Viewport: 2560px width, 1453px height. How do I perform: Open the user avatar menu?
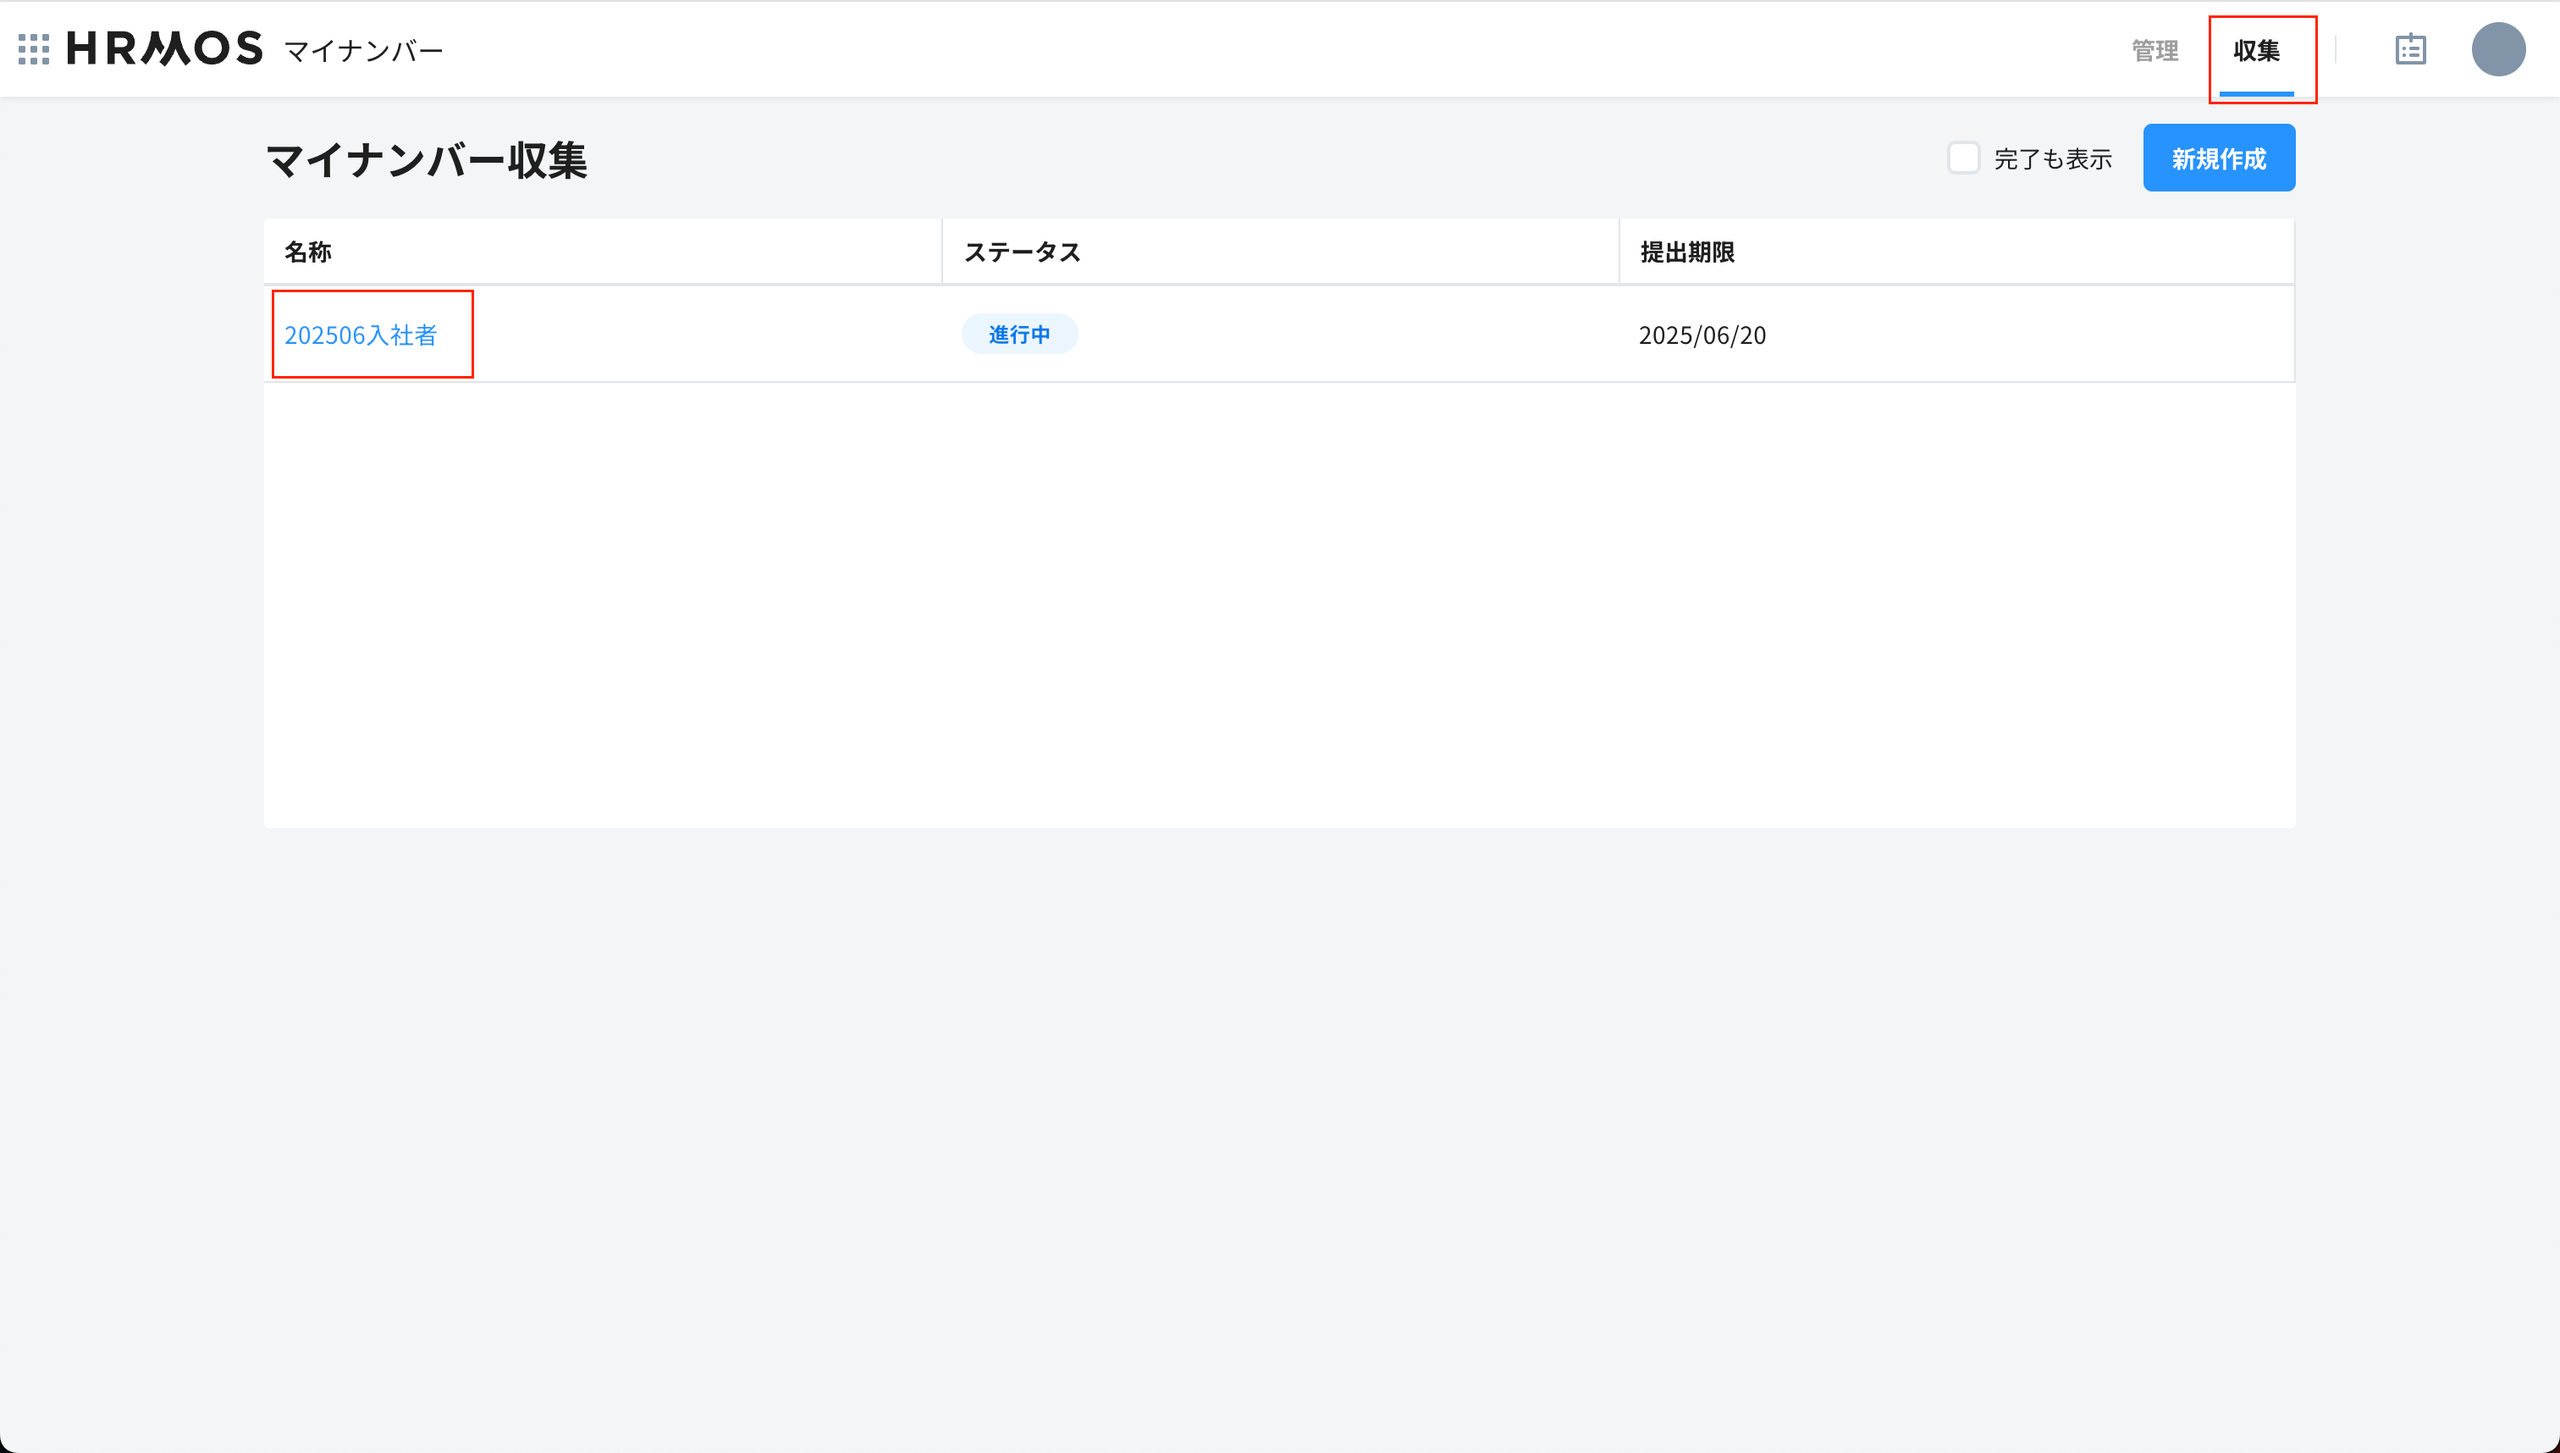click(x=2498, y=49)
